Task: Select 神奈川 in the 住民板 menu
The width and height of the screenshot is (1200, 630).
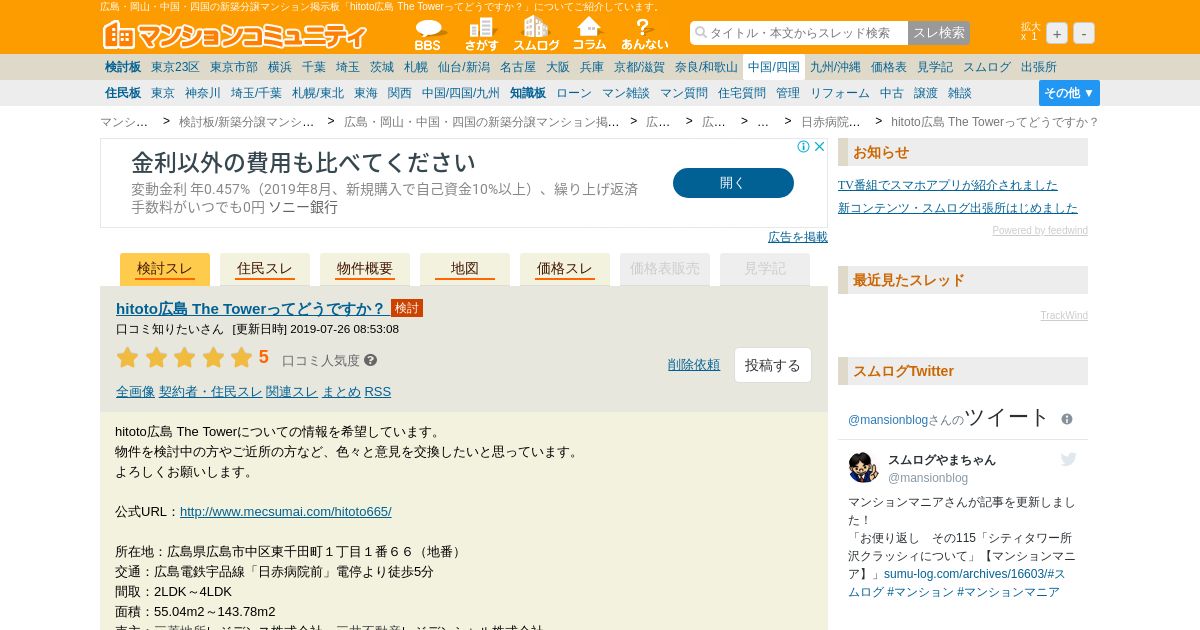Action: pos(203,93)
